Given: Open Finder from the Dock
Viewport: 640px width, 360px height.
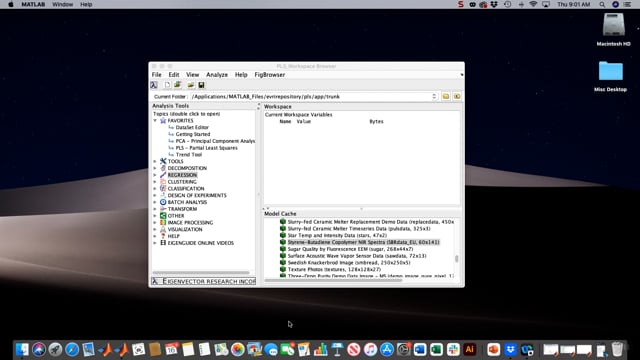Looking at the screenshot, I should [22, 349].
